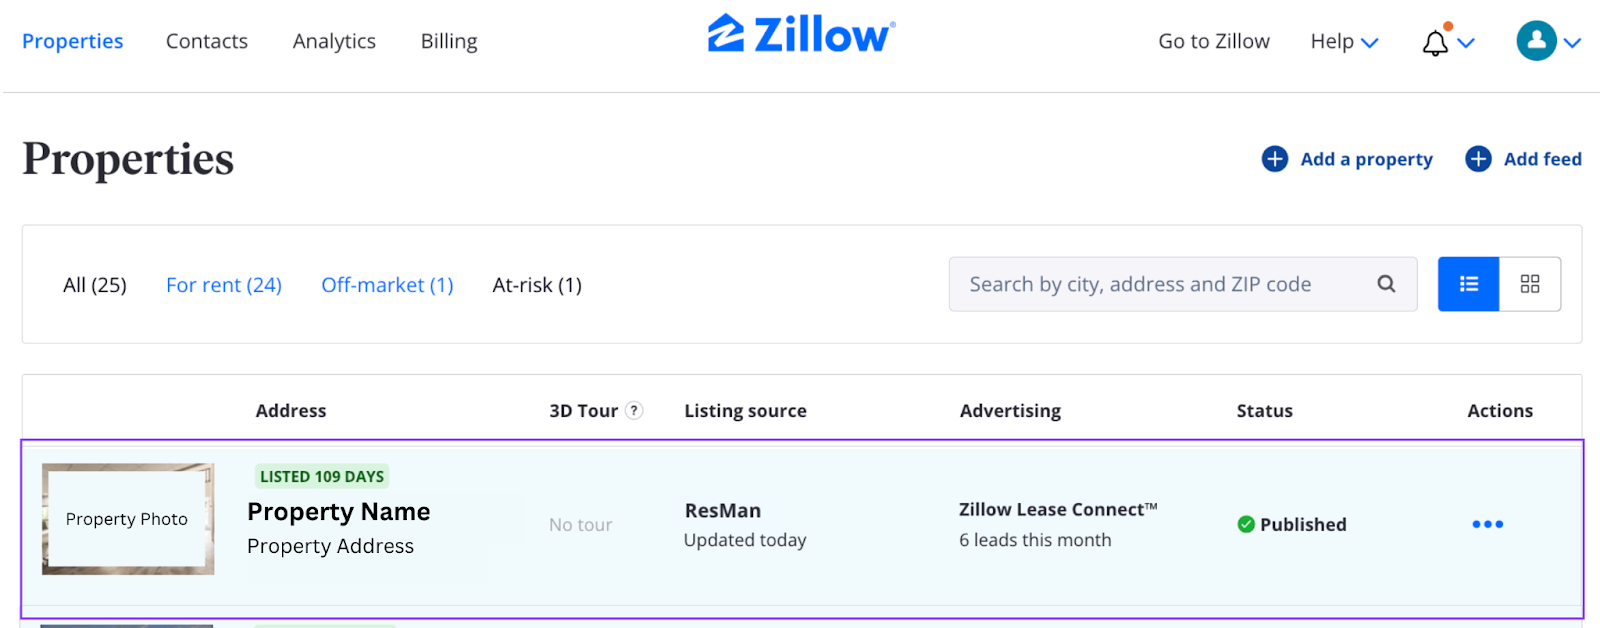Switch to list view
Screen dimensions: 1600x628
pos(1468,284)
